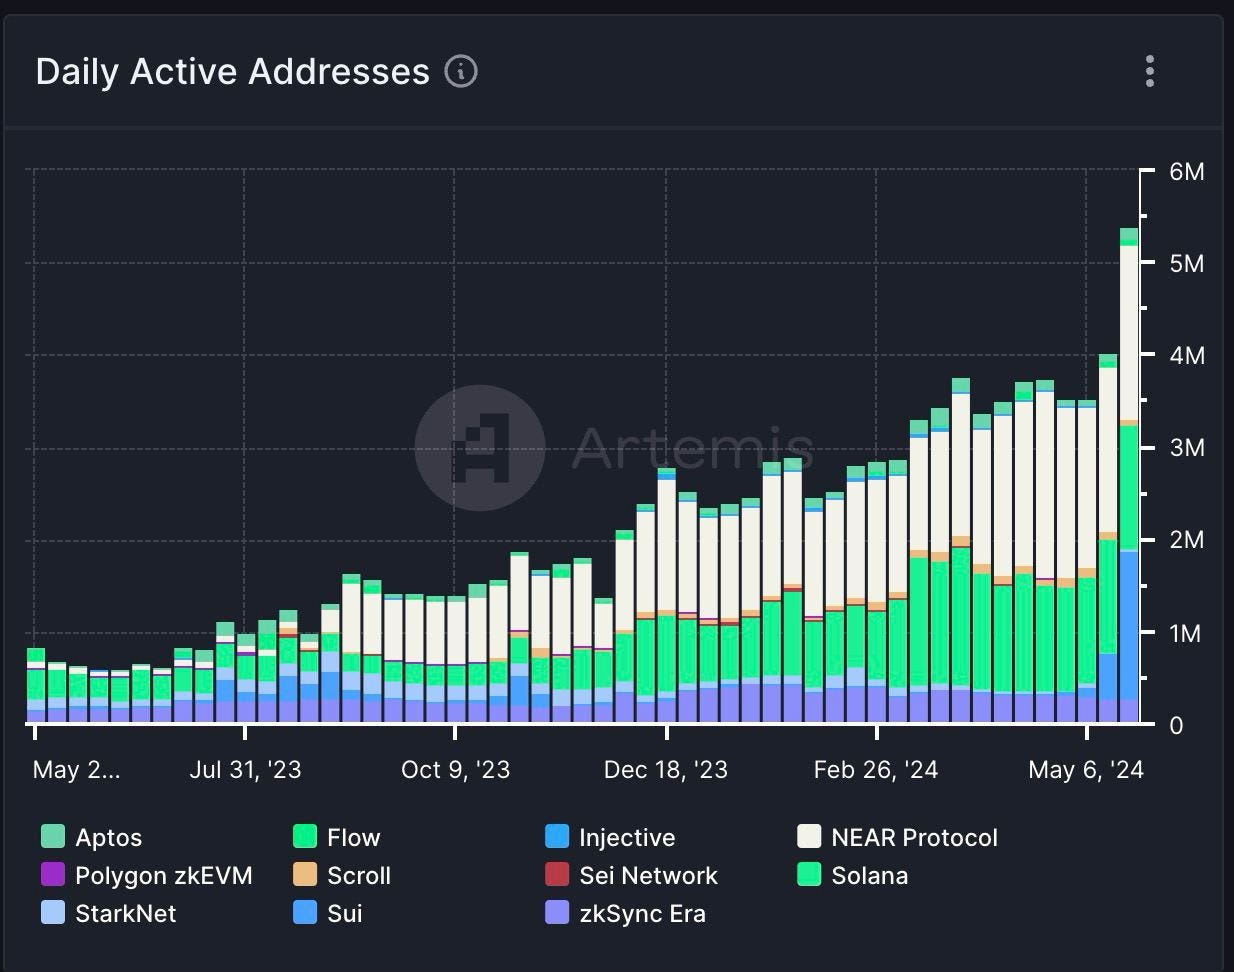
Task: Click the bar above the Feb 26, '24 tick
Action: click(877, 592)
